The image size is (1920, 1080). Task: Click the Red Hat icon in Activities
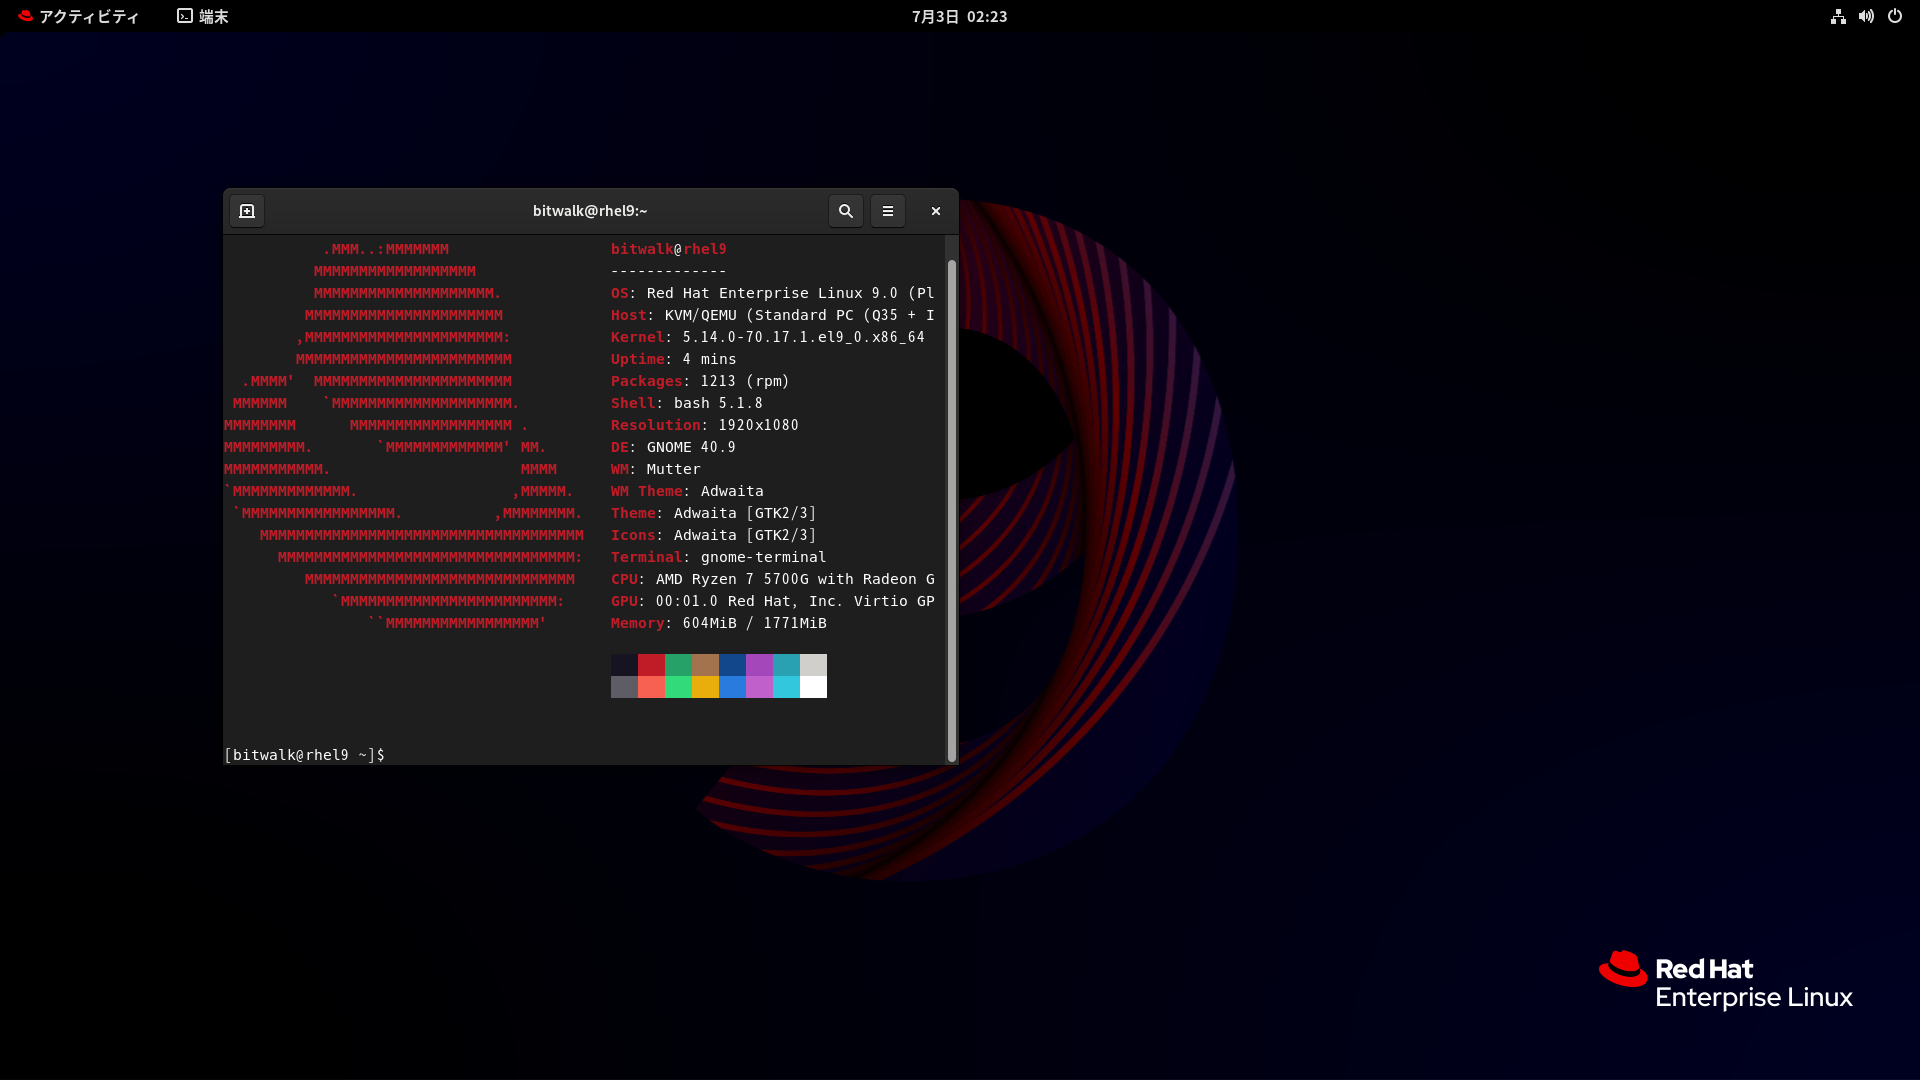(25, 16)
